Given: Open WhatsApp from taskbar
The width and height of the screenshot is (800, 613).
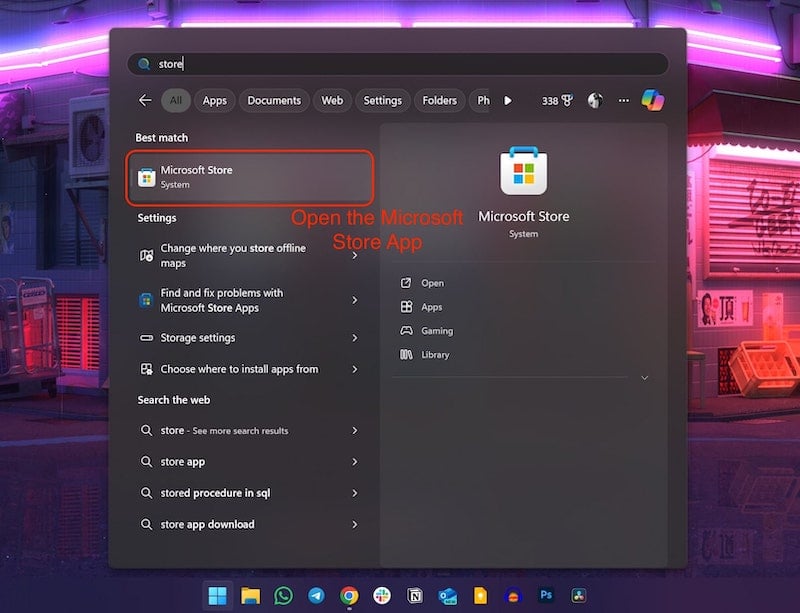Looking at the screenshot, I should [283, 596].
